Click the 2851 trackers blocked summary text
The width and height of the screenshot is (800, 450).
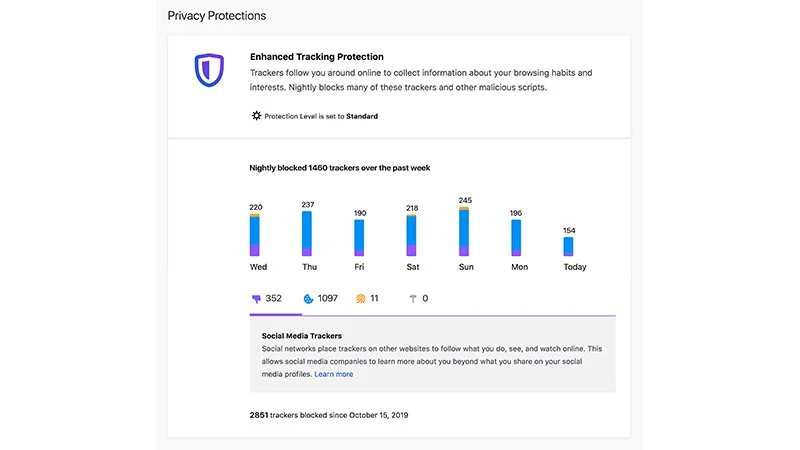pos(329,414)
